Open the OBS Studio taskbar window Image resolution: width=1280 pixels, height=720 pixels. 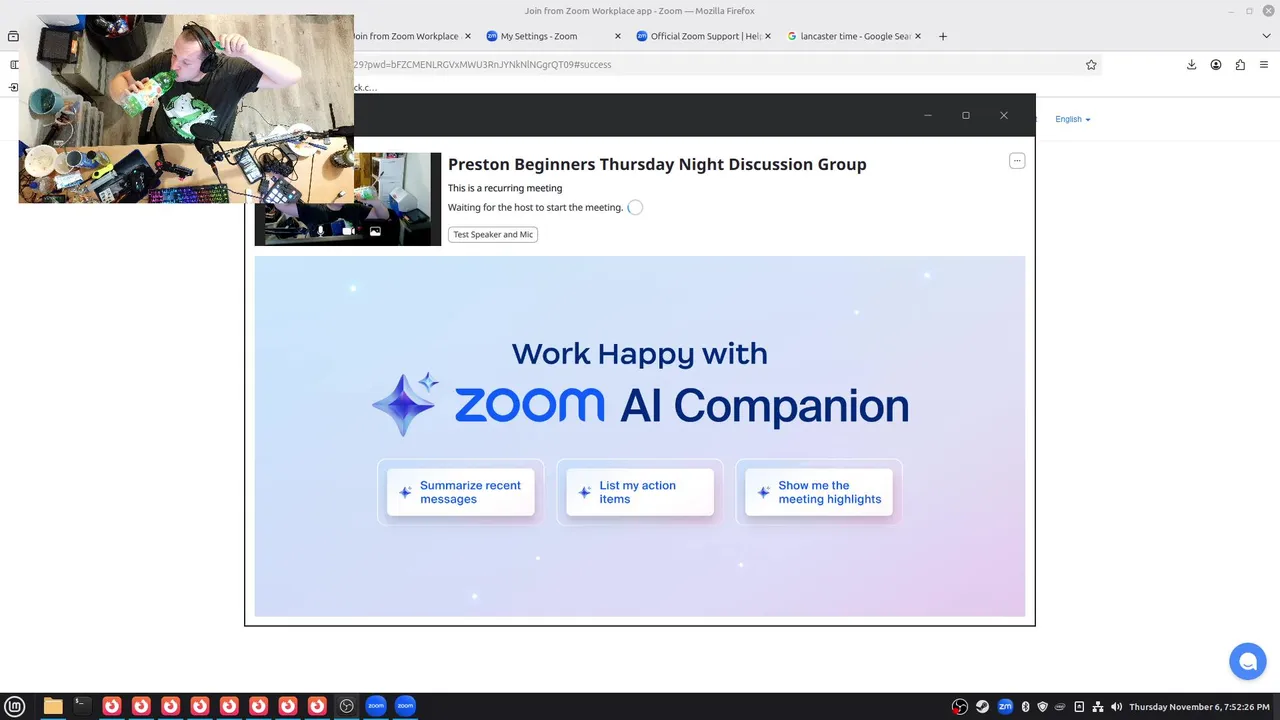(346, 706)
